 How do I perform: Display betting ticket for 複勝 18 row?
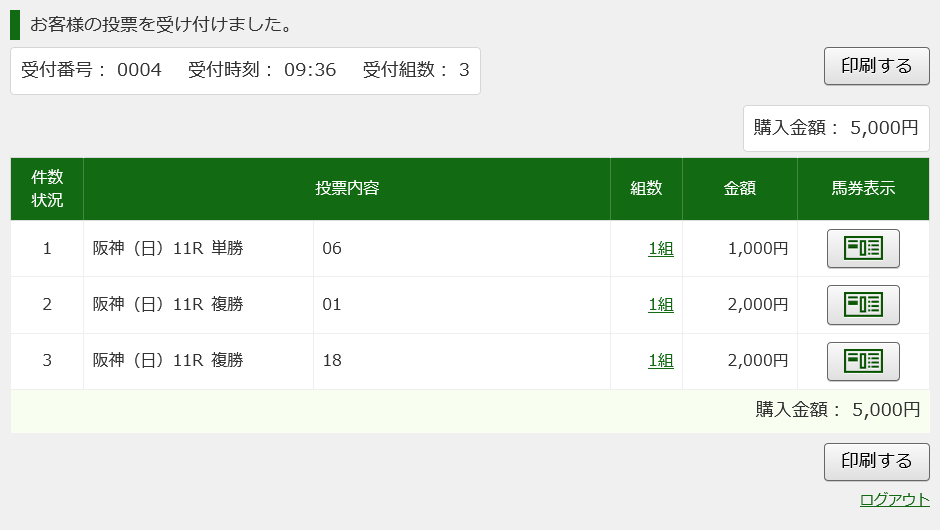[863, 361]
